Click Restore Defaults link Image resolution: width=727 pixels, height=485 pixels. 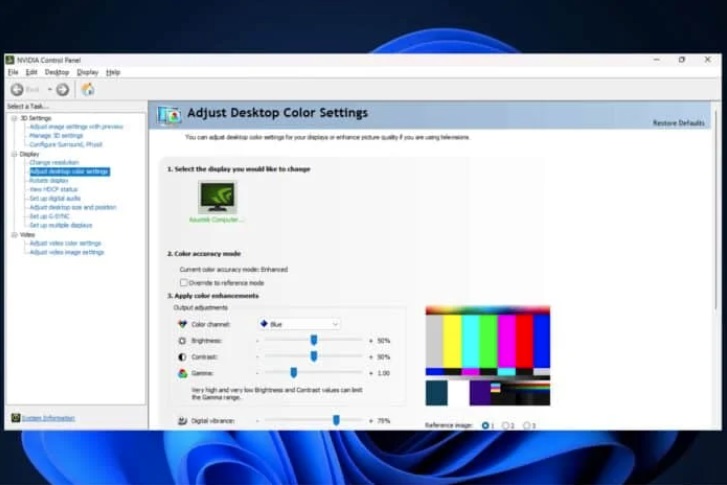pyautogui.click(x=678, y=123)
